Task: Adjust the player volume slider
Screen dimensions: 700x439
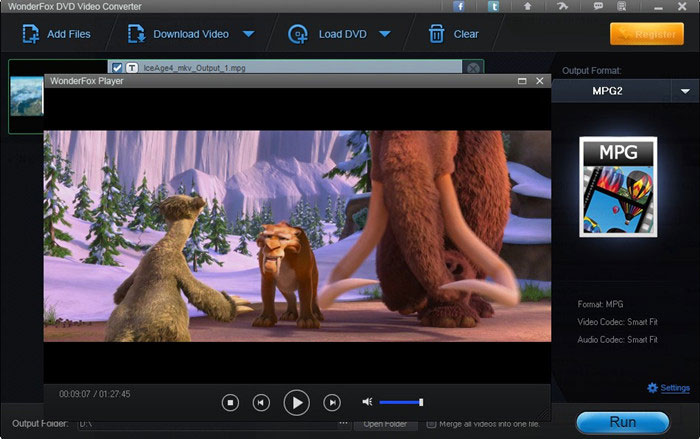Action: [x=401, y=402]
